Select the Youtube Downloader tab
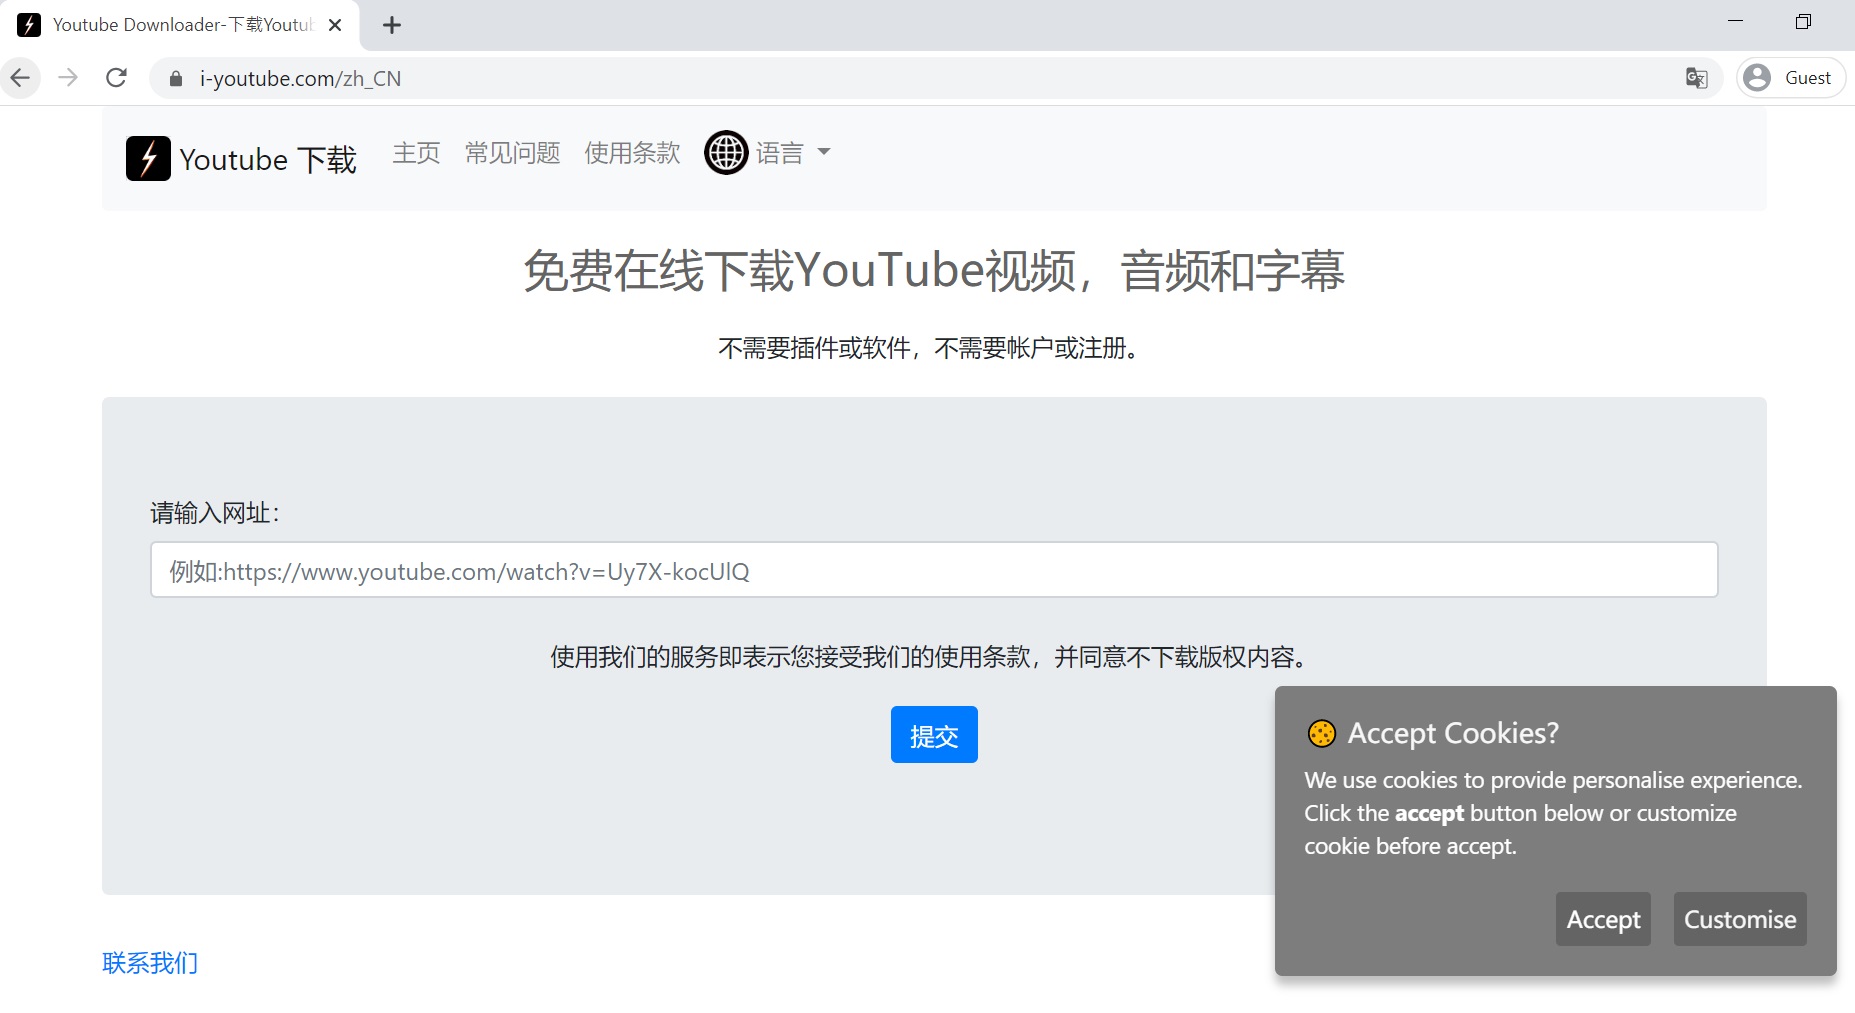Viewport: 1855px width, 1013px height. click(x=181, y=25)
